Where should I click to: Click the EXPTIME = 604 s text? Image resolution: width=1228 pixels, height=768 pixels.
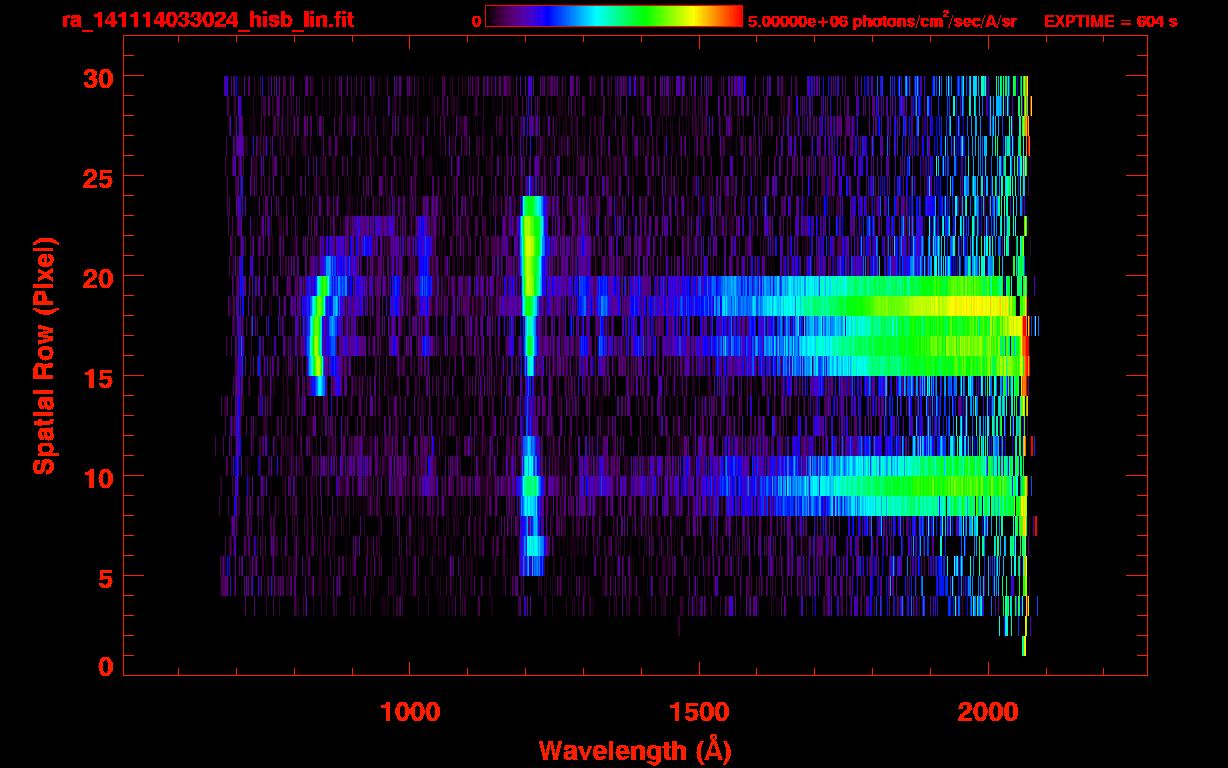pos(1110,21)
